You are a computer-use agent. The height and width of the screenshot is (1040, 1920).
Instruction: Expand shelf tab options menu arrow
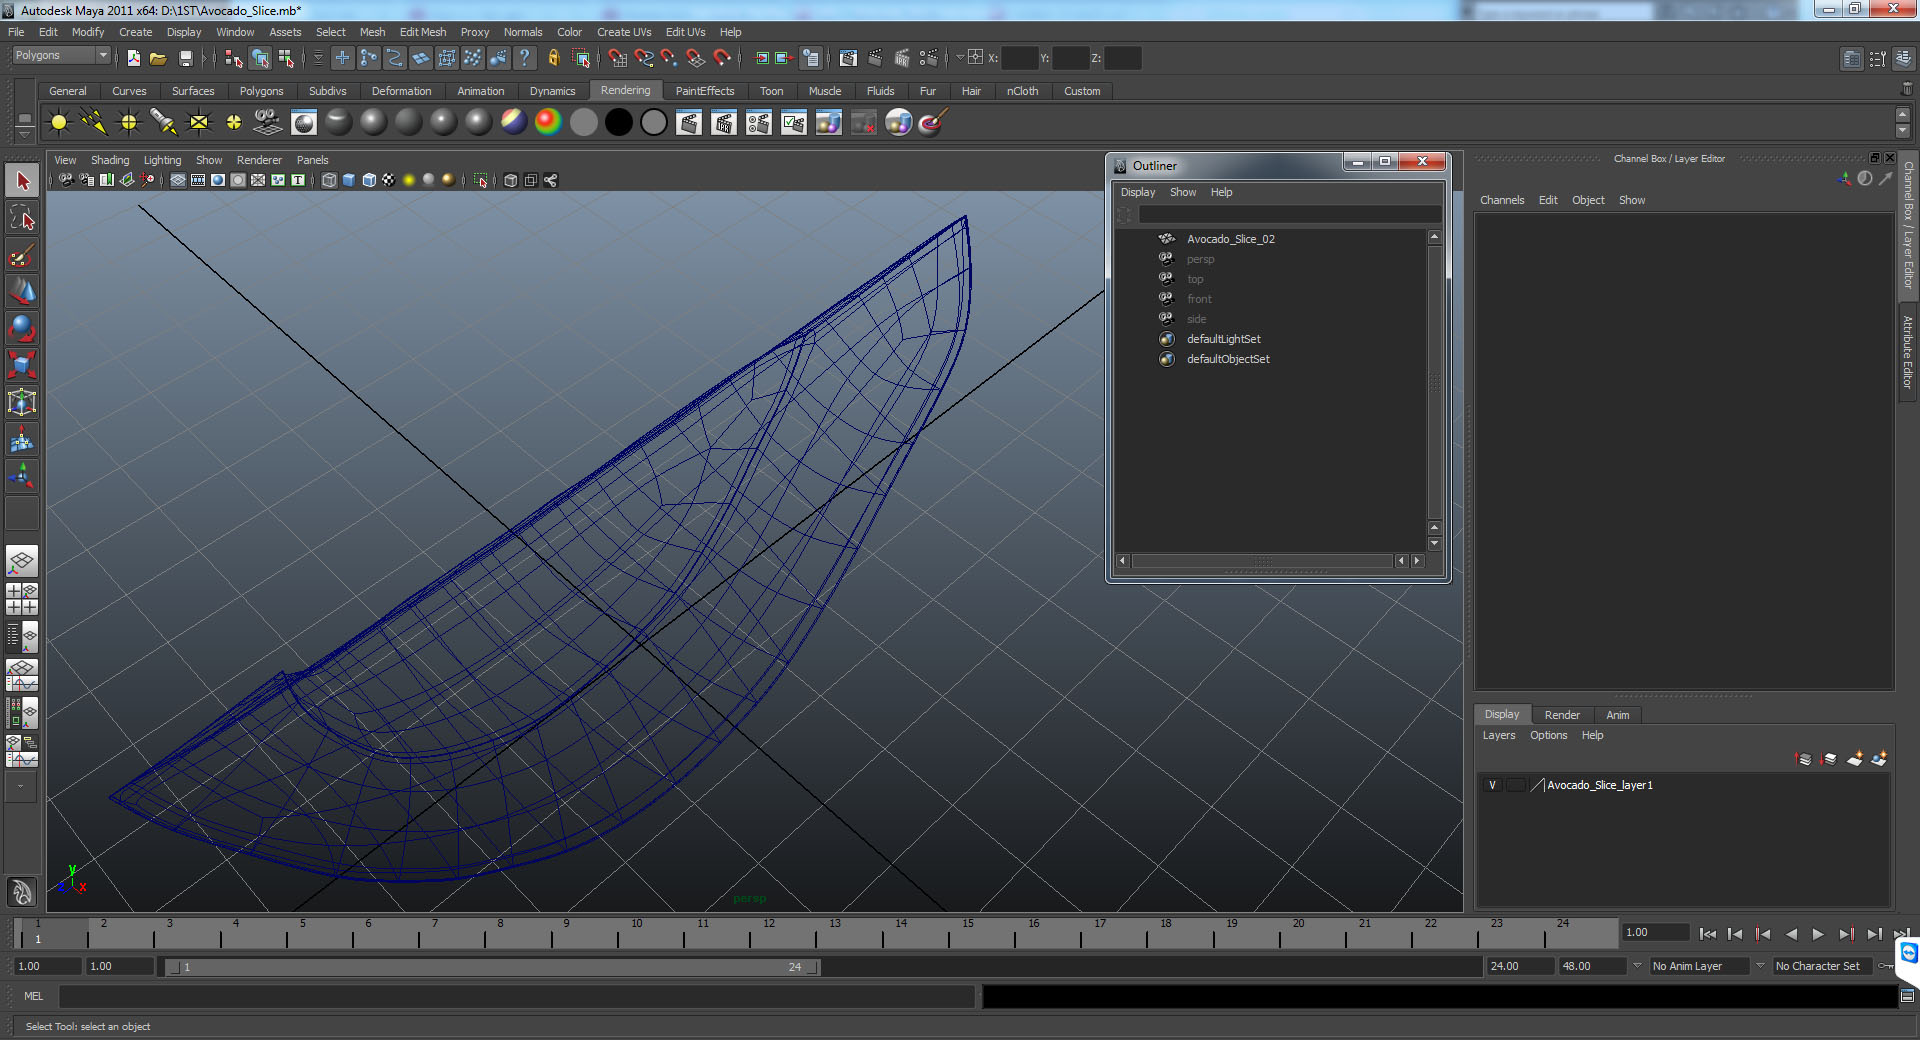24,134
